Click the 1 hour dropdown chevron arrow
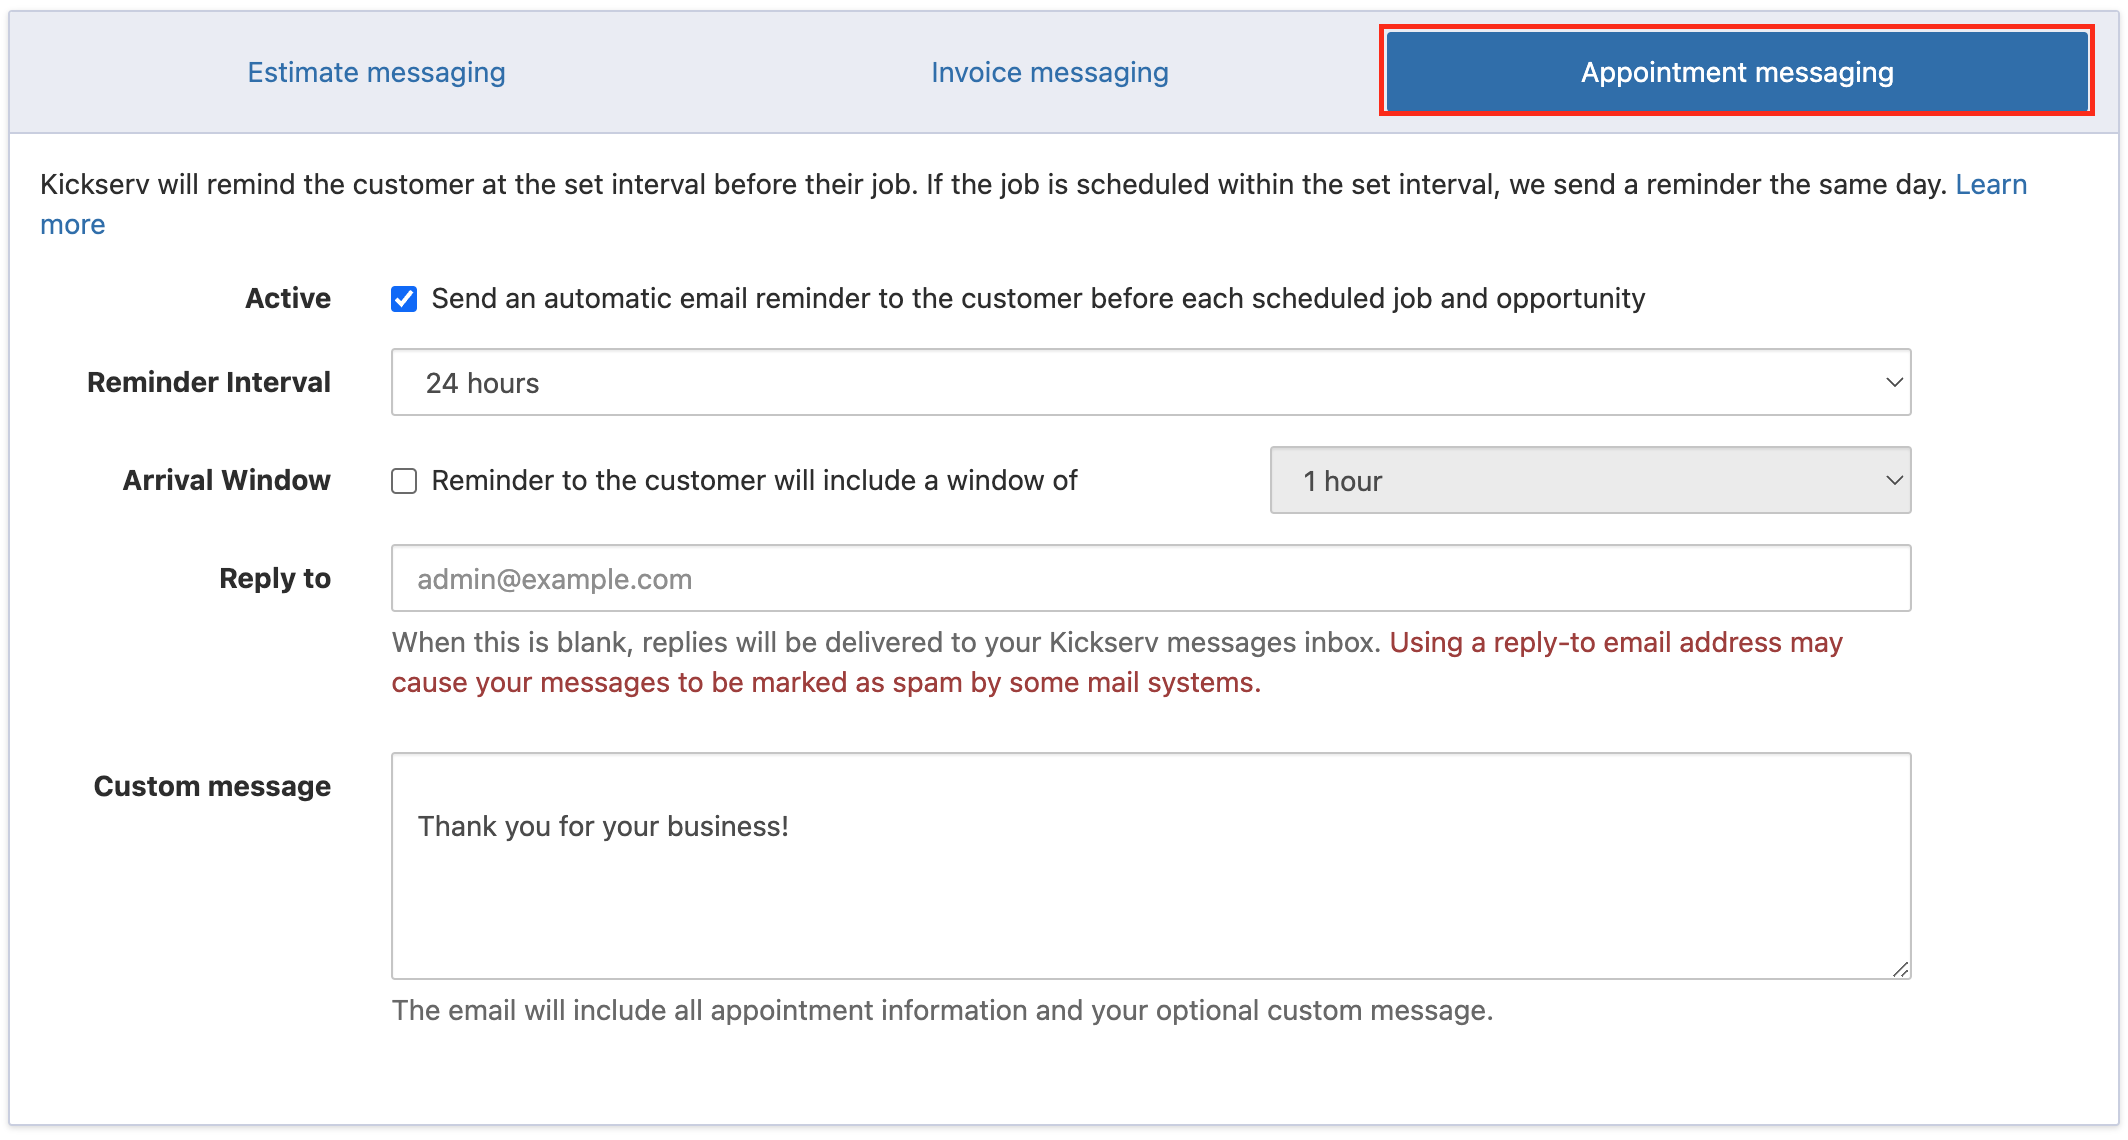 tap(1893, 481)
